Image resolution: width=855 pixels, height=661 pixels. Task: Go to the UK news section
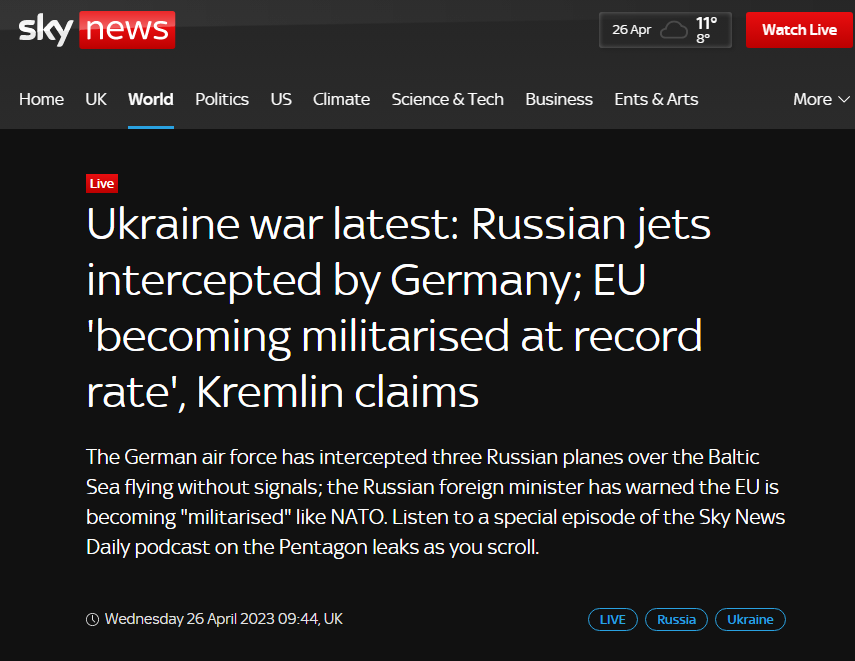pos(96,99)
